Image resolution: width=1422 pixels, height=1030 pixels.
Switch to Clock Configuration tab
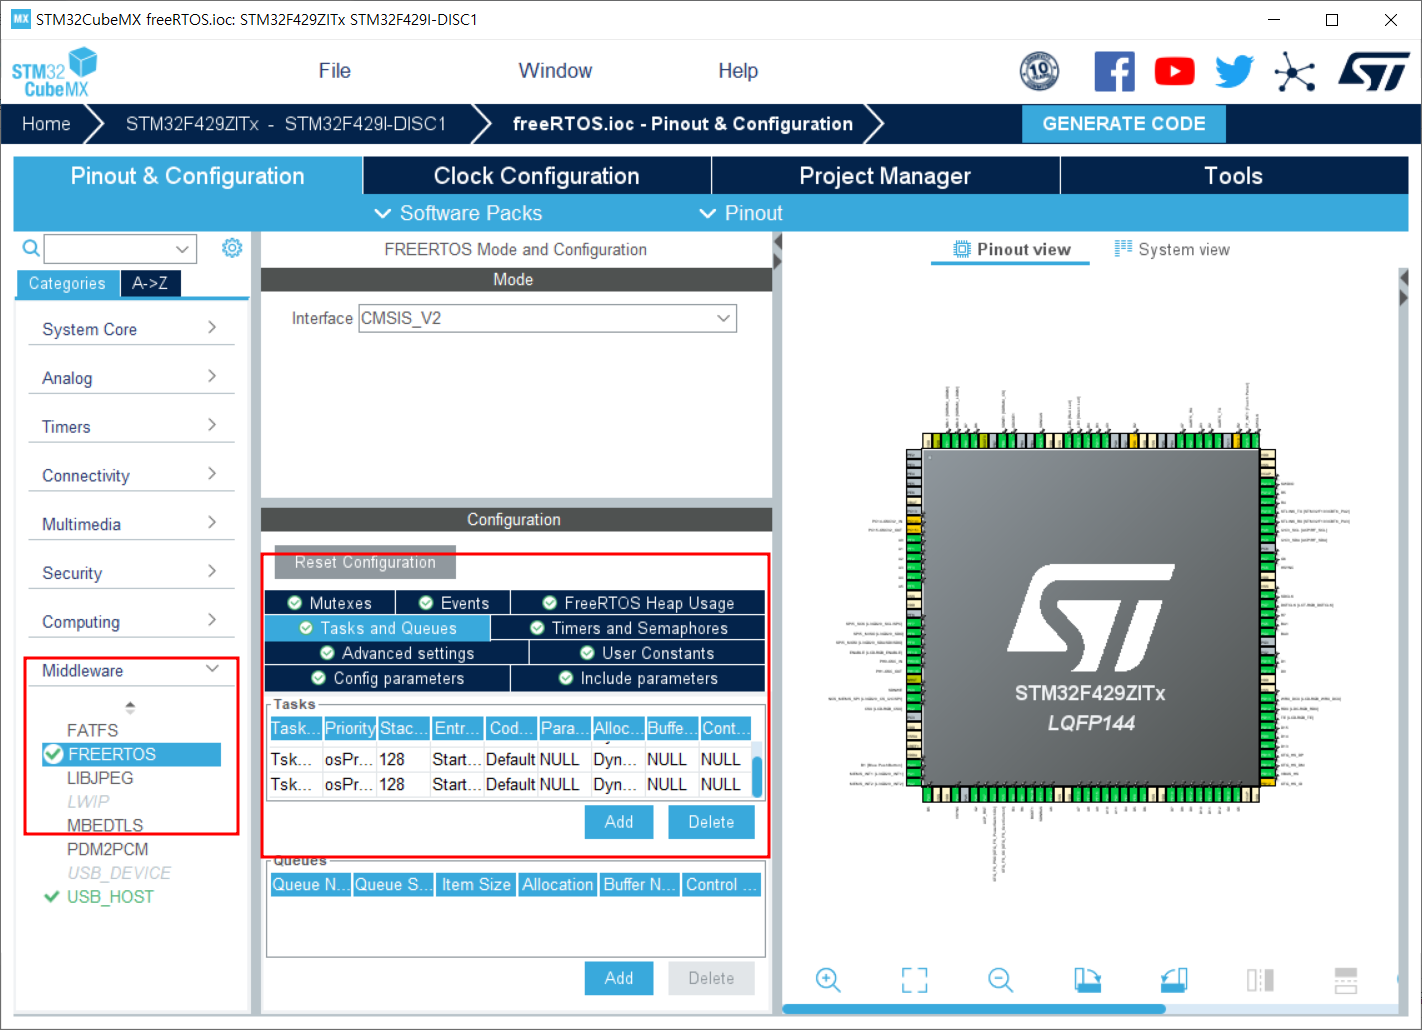point(537,176)
